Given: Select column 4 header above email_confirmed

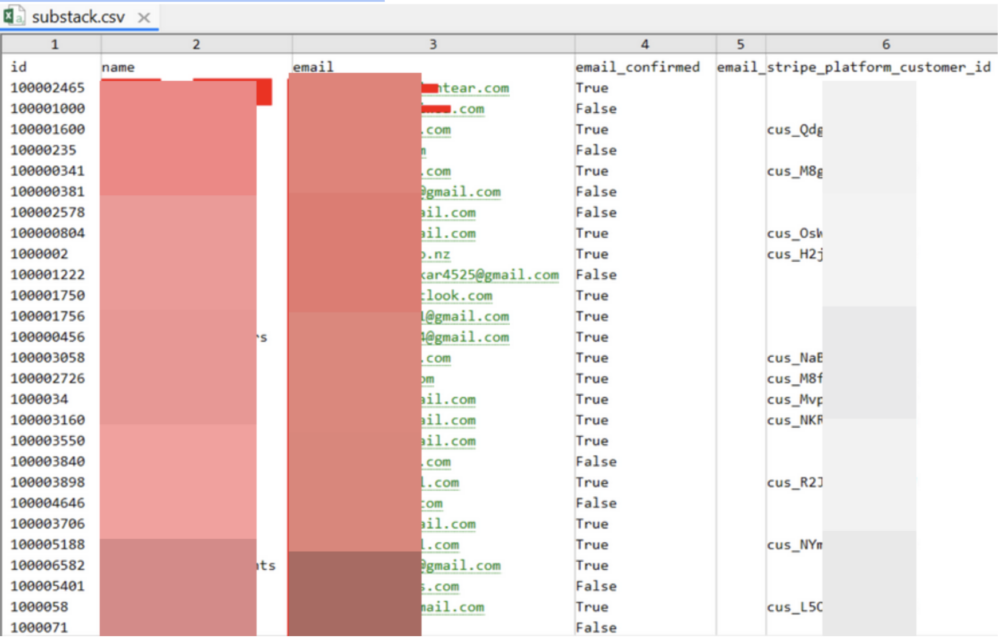Looking at the screenshot, I should 645,45.
